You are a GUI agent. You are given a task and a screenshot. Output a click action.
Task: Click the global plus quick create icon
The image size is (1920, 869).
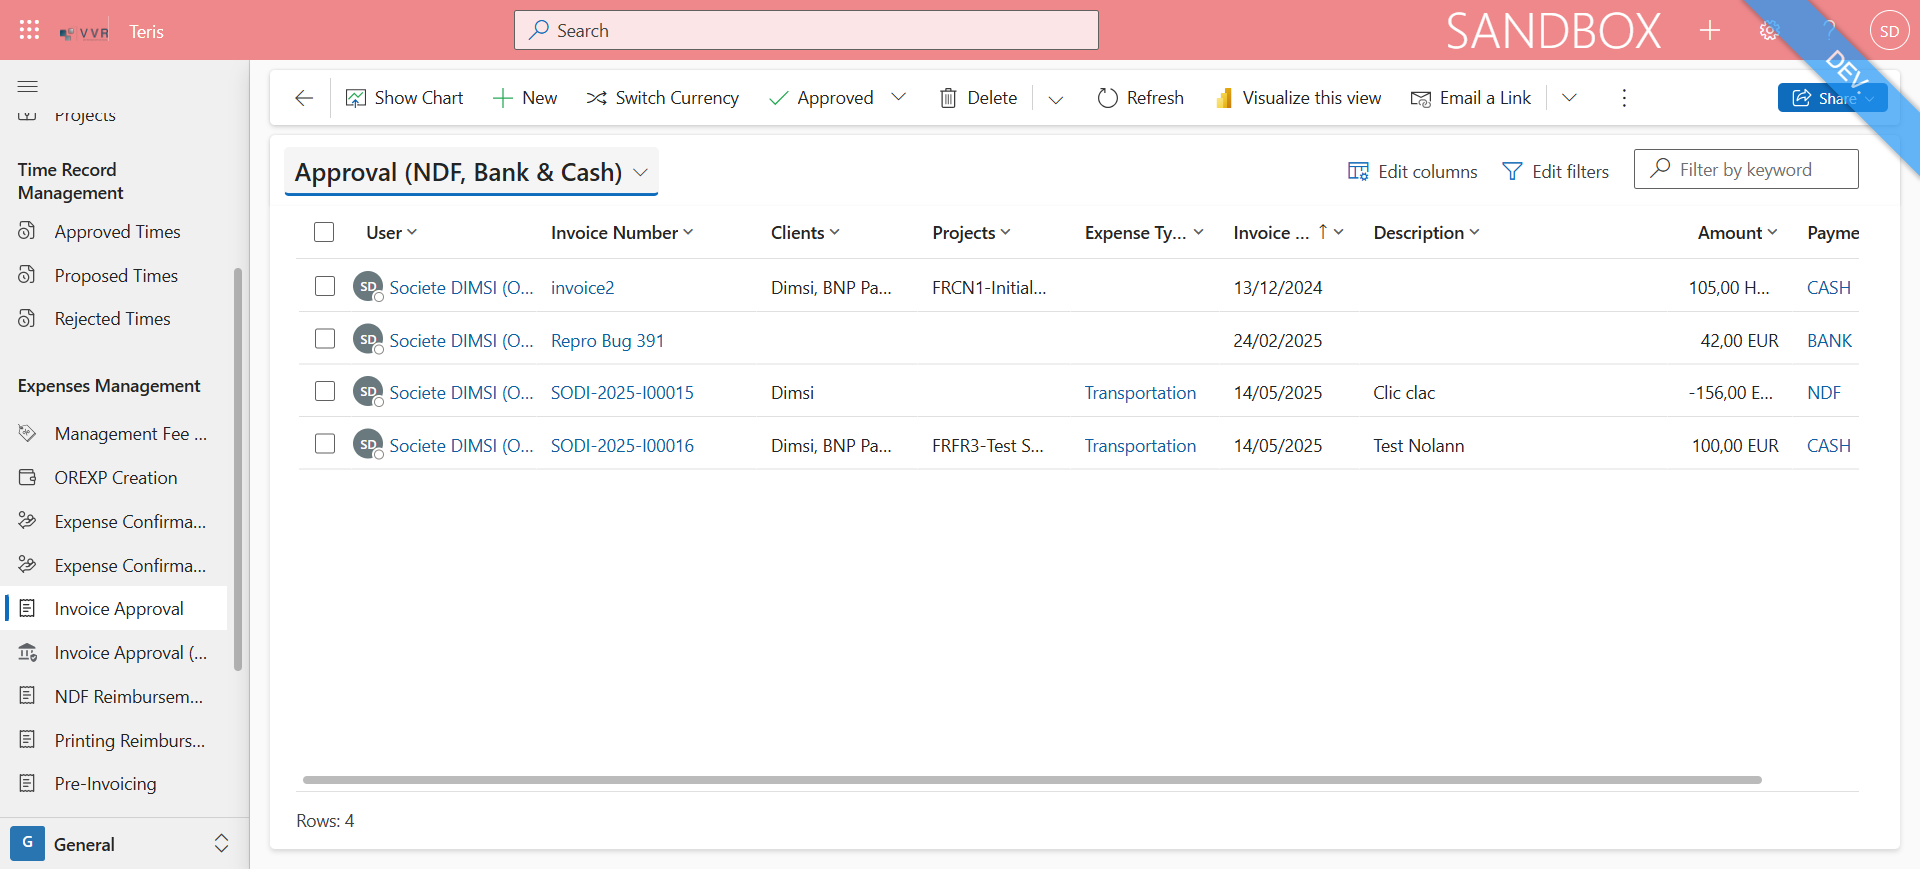1710,31
